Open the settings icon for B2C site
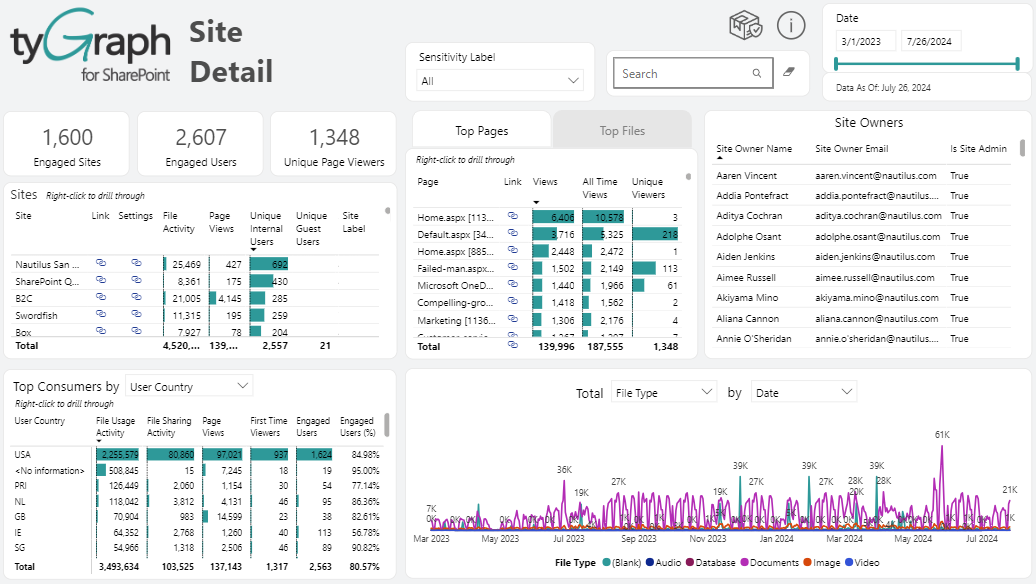 pyautogui.click(x=136, y=298)
